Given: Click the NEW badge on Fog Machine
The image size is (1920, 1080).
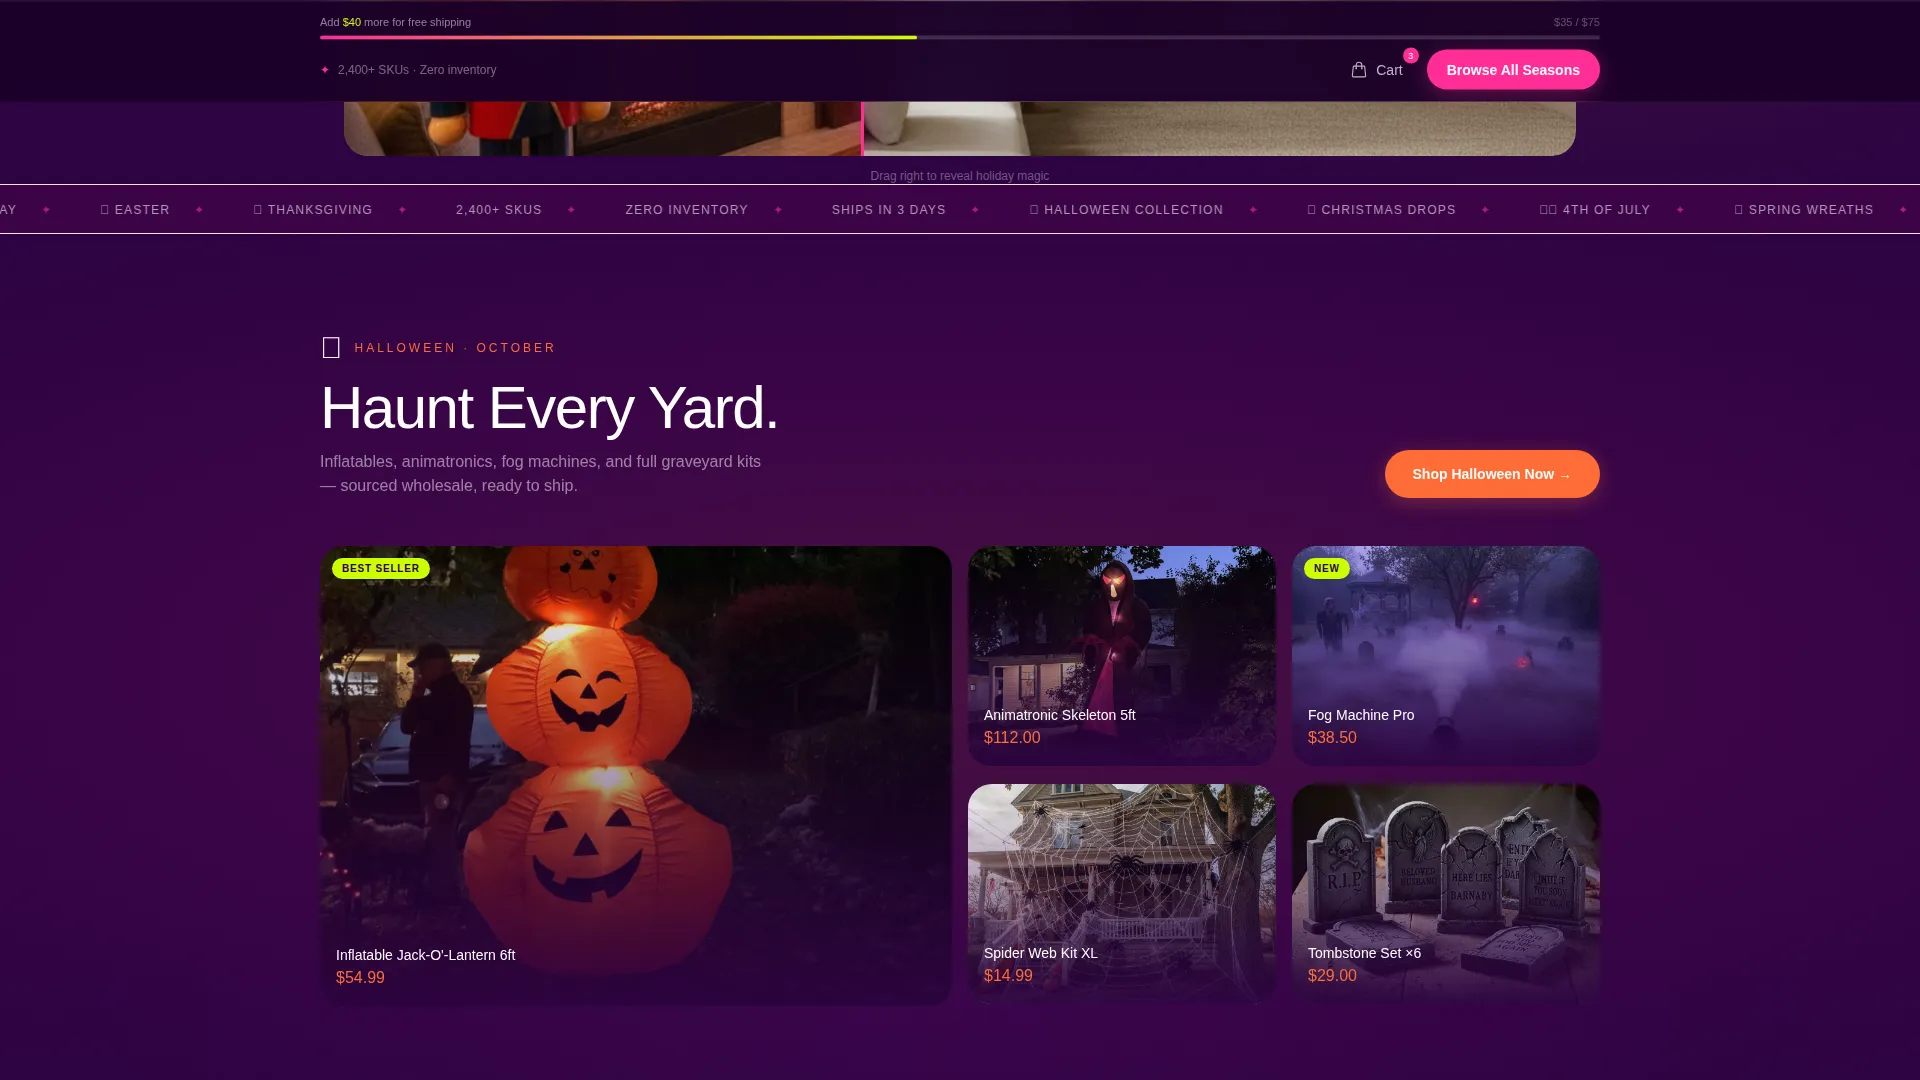Looking at the screenshot, I should click(x=1327, y=568).
